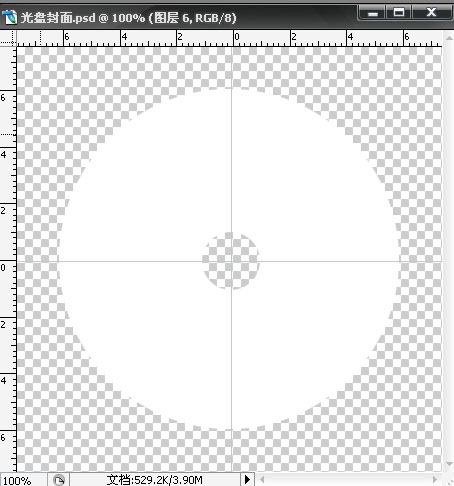Image resolution: width=454 pixels, height=486 pixels.
Task: Maximize the 光盘封面.psd document window
Action: [x=399, y=13]
